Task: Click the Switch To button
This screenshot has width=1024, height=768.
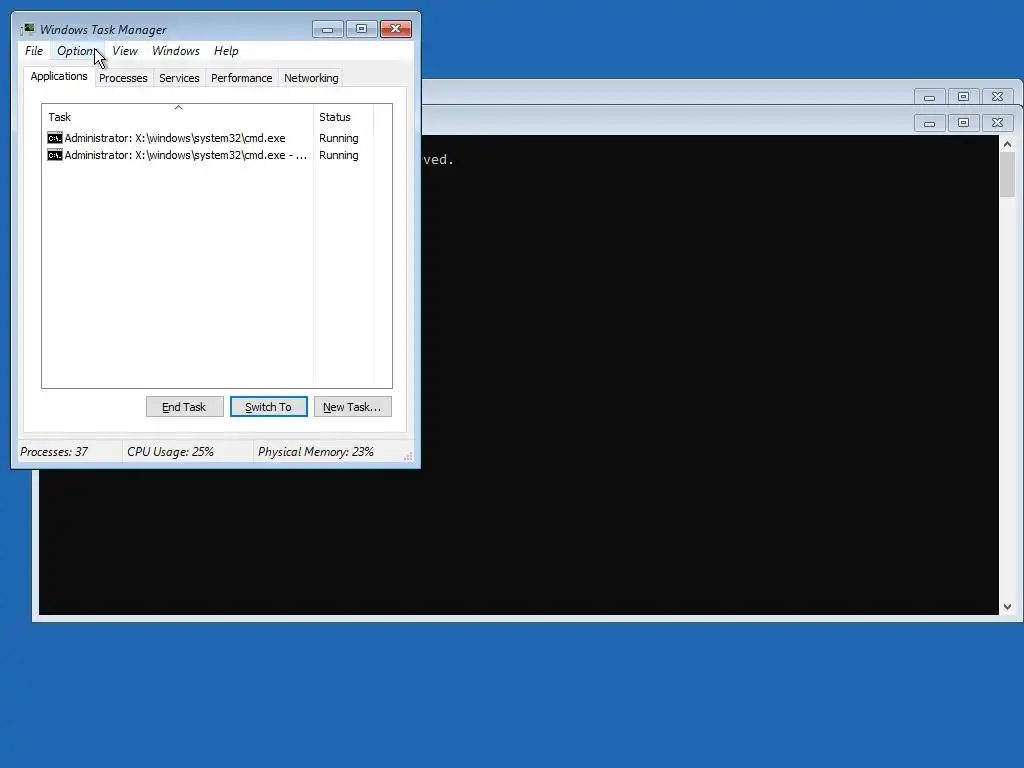Action: coord(268,407)
